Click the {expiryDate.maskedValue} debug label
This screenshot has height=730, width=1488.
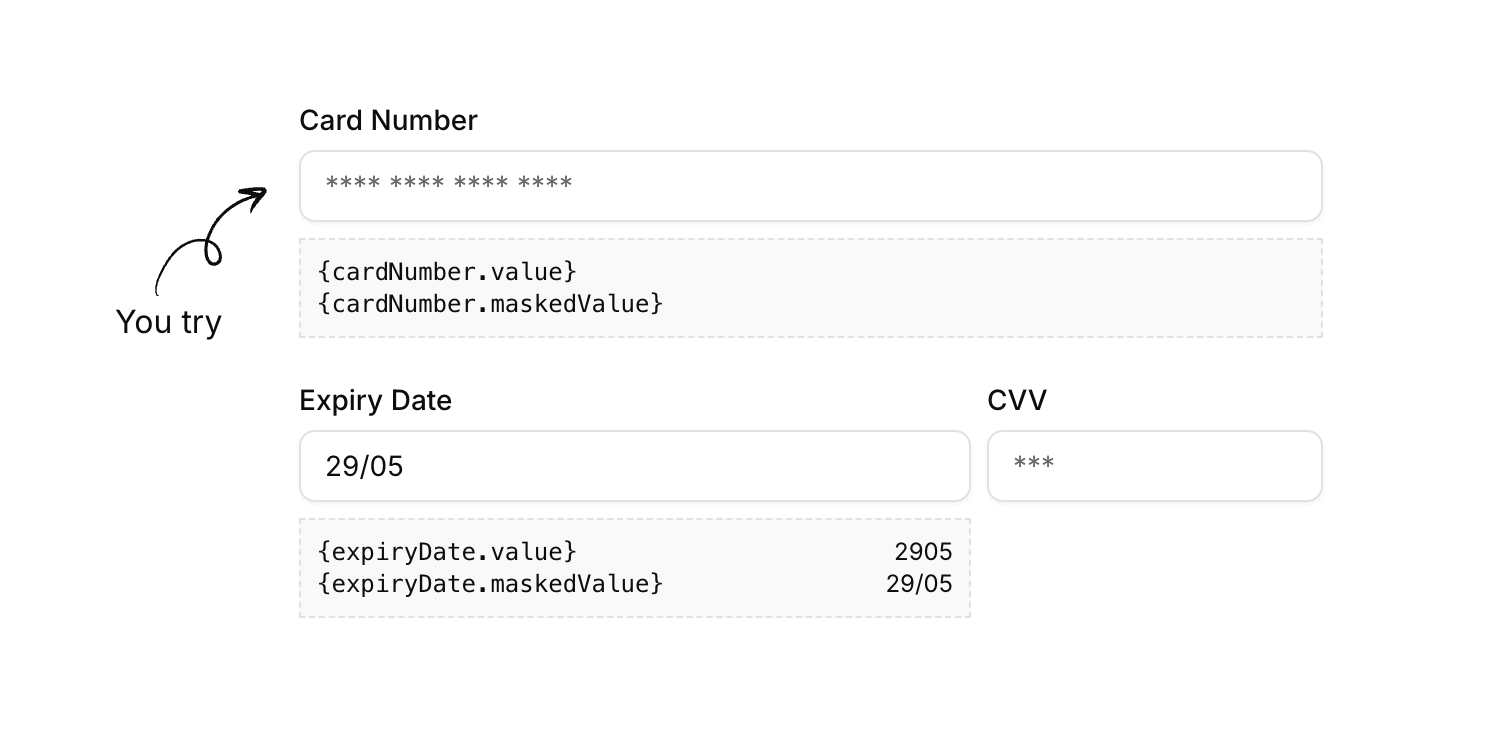(490, 583)
